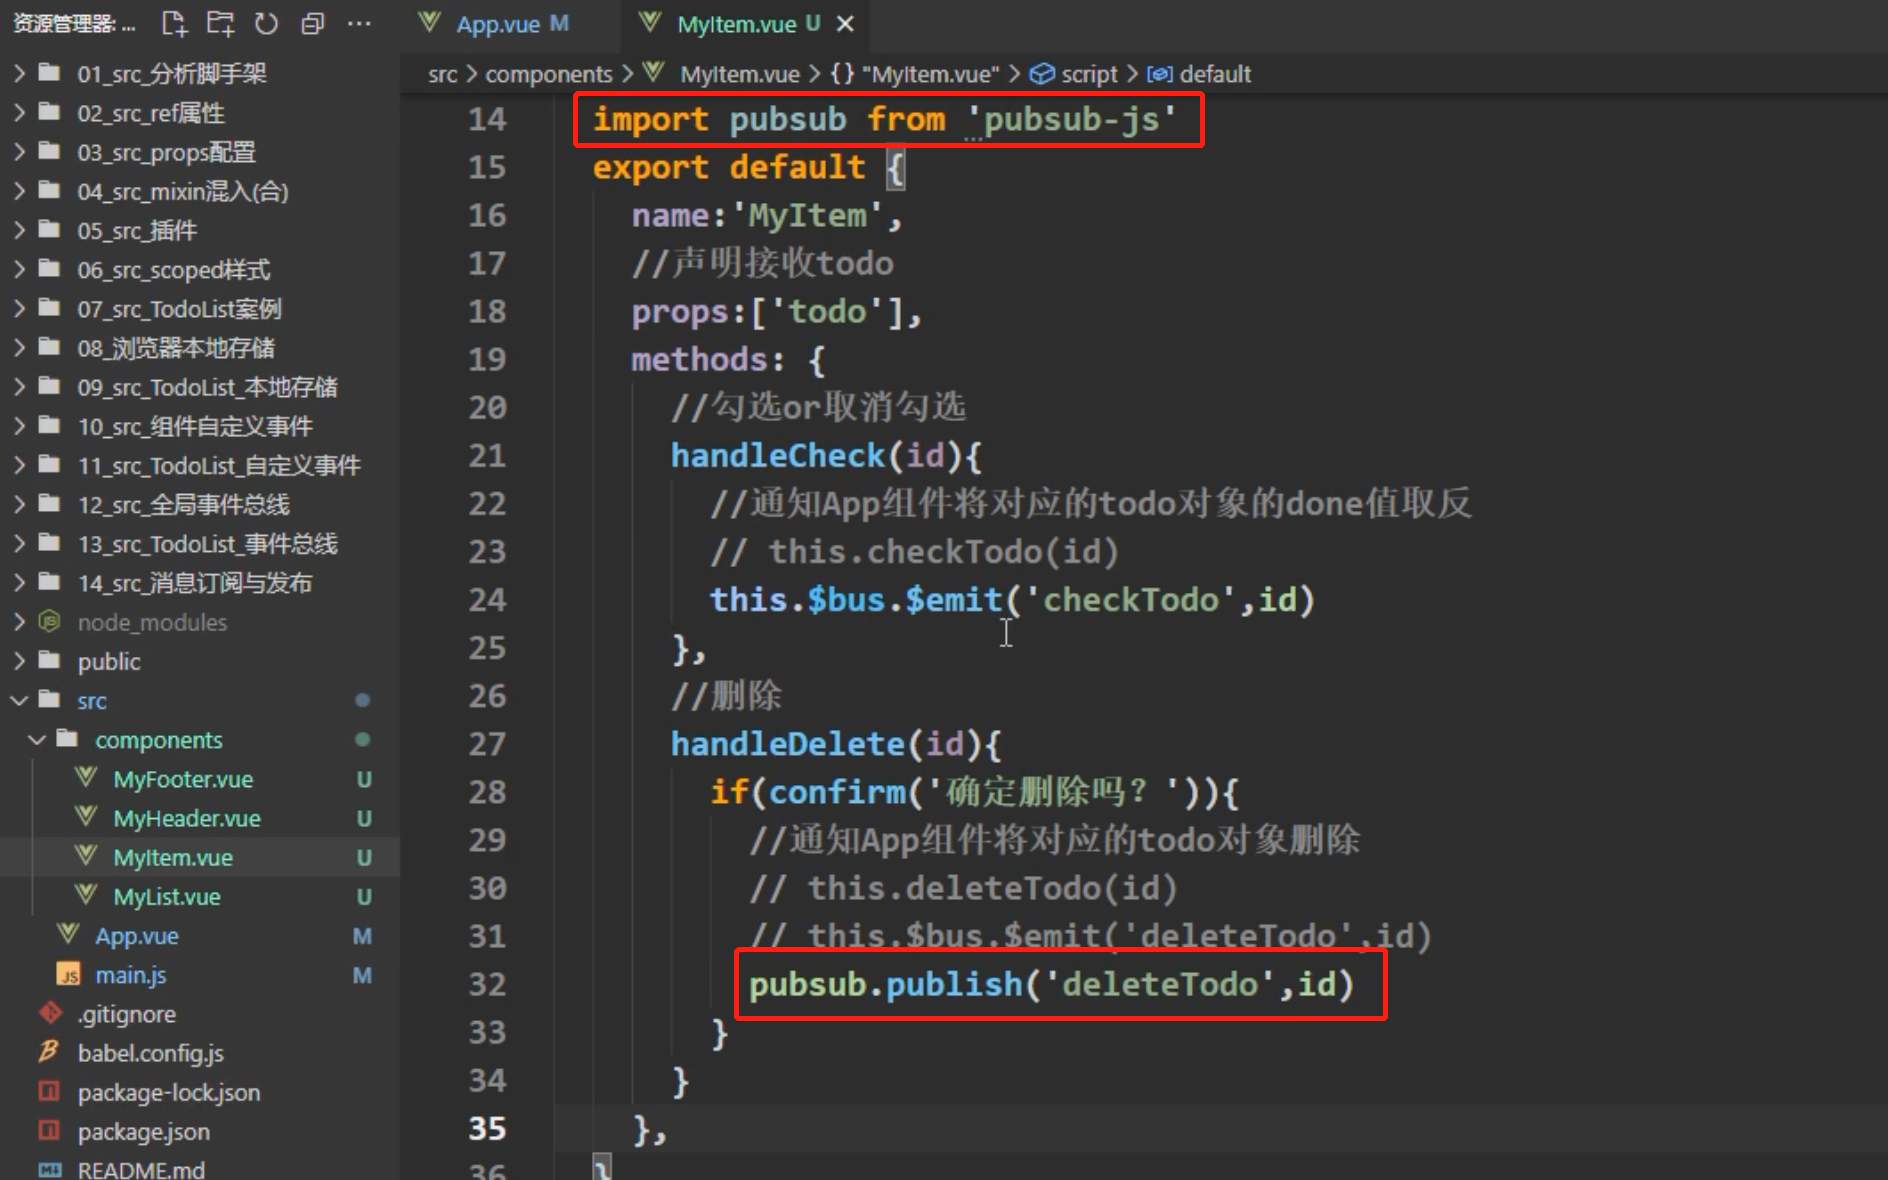Viewport: 1888px width, 1180px height.
Task: Click src in the breadcrumb path
Action: (443, 74)
